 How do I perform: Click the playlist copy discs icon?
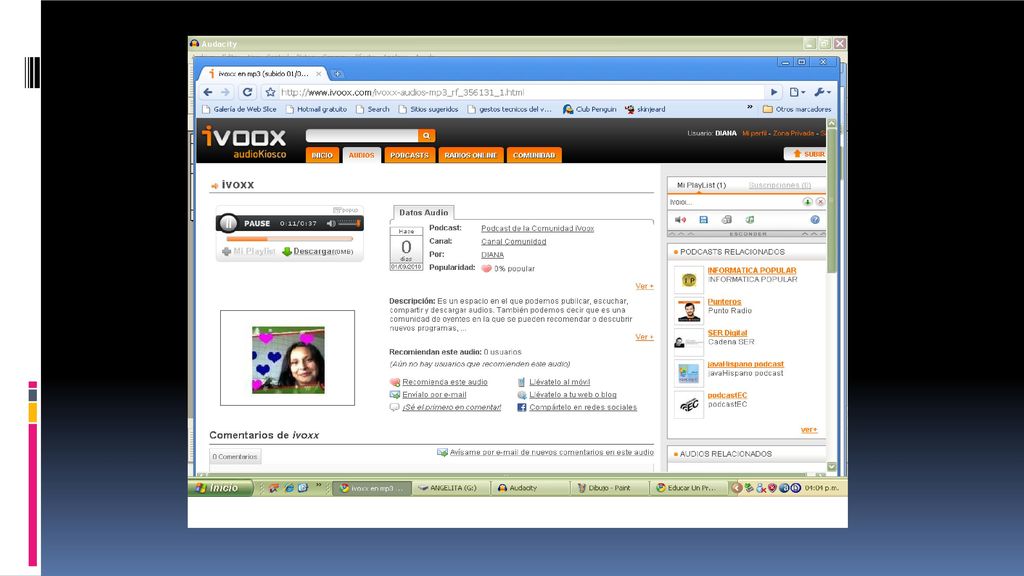pyautogui.click(x=726, y=220)
